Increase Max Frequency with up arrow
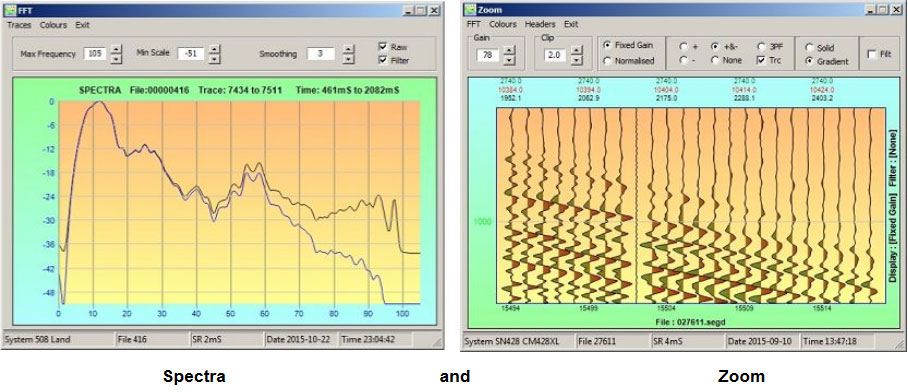Image resolution: width=908 pixels, height=392 pixels. pyautogui.click(x=116, y=49)
